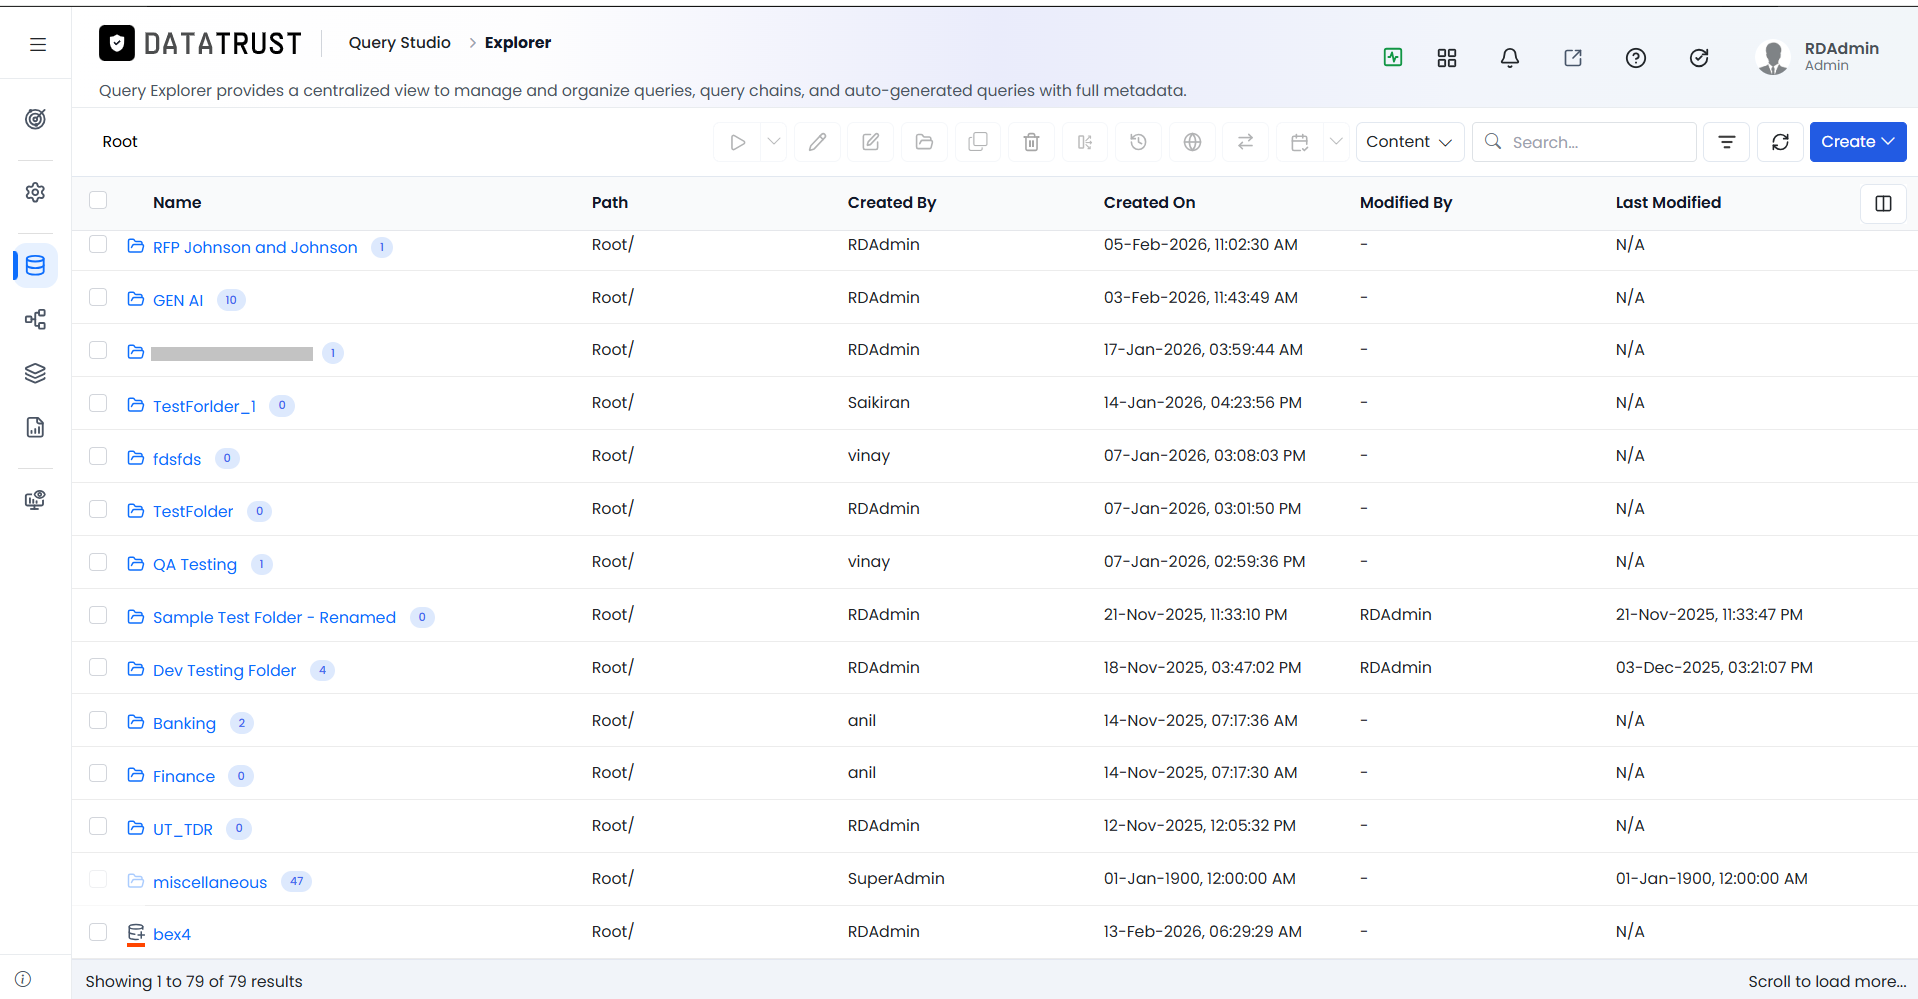
Task: Open the hamburger navigation menu
Action: click(x=38, y=44)
